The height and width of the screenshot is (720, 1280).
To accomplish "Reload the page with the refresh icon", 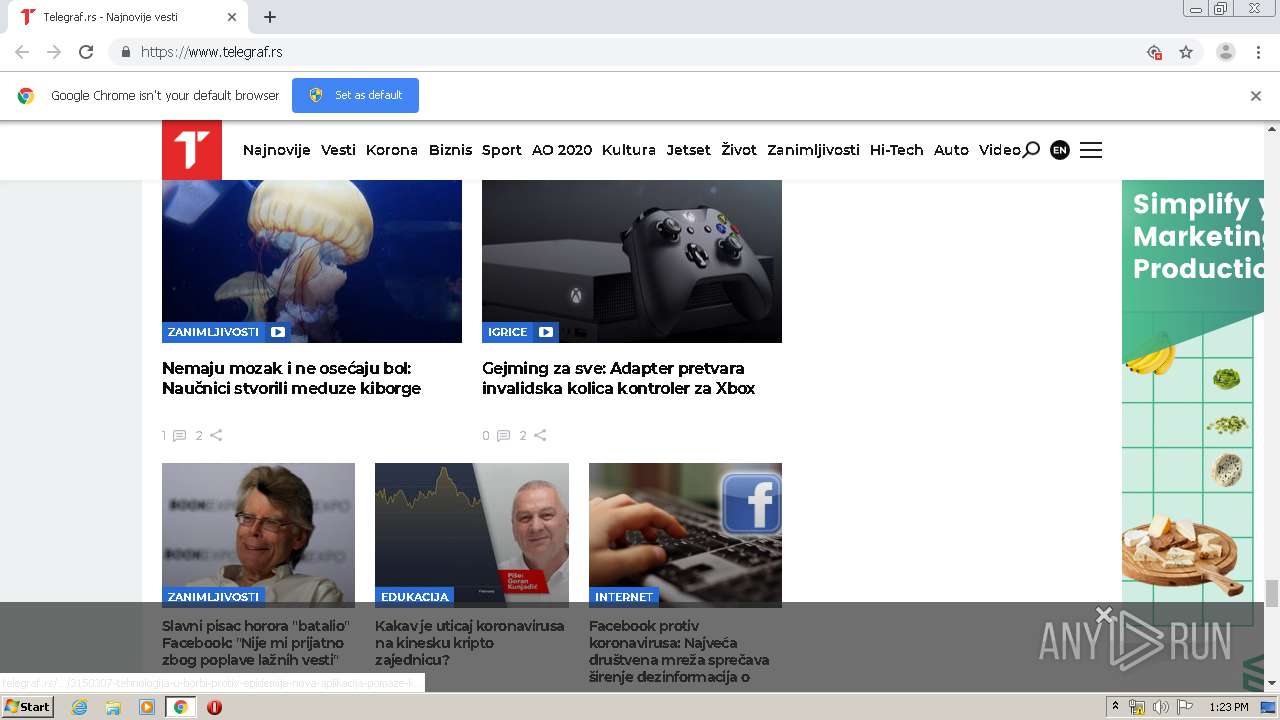I will pos(86,52).
